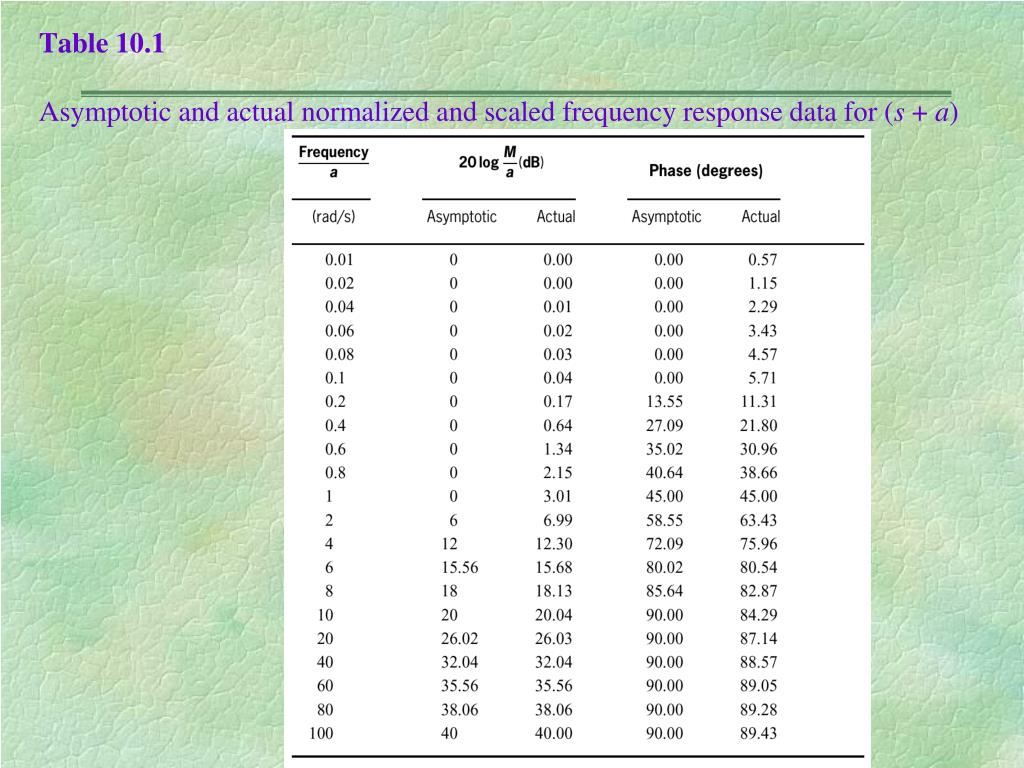Click frequency value "0.1"

tap(335, 377)
